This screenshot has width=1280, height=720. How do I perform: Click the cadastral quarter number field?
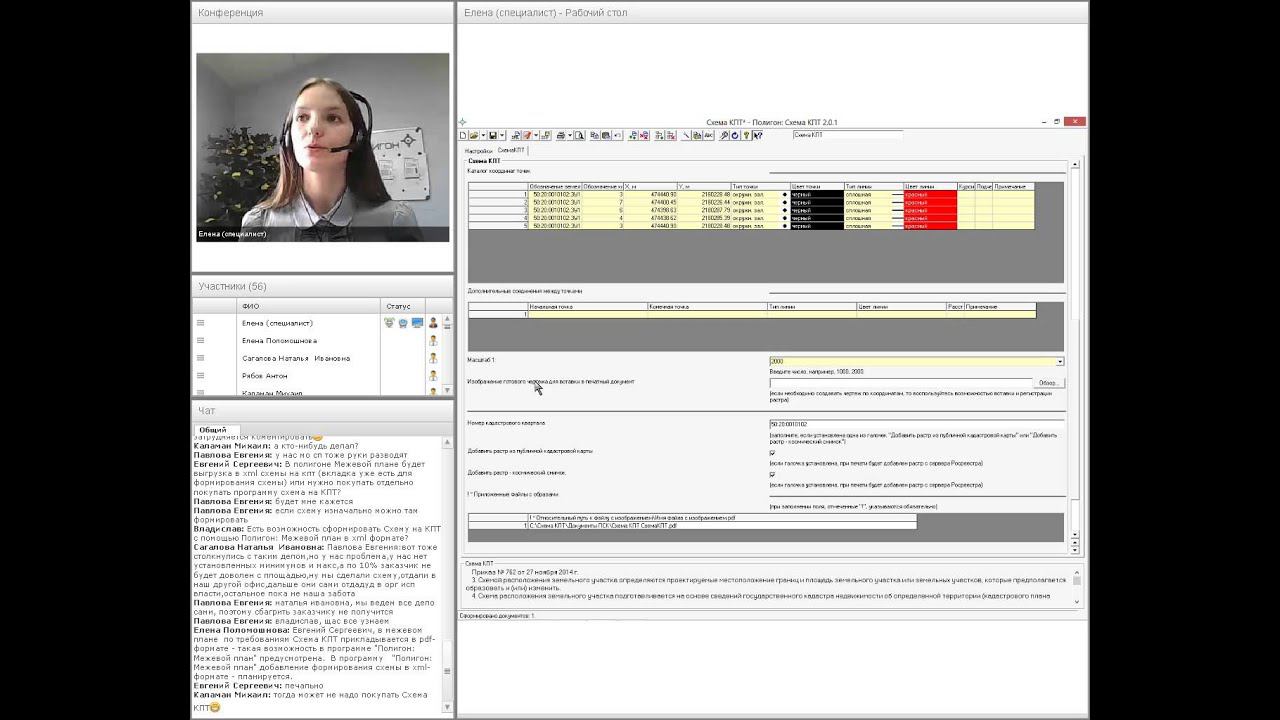pos(916,424)
